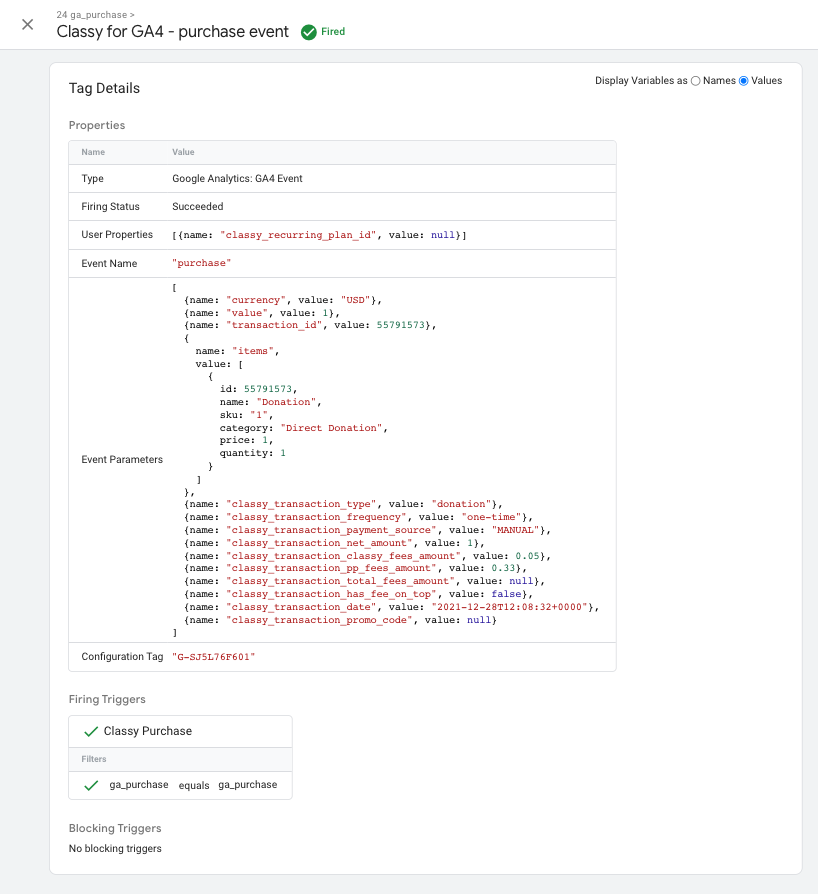Click the 'Firing Status' row label
Viewport: 818px width, 894px height.
[110, 206]
